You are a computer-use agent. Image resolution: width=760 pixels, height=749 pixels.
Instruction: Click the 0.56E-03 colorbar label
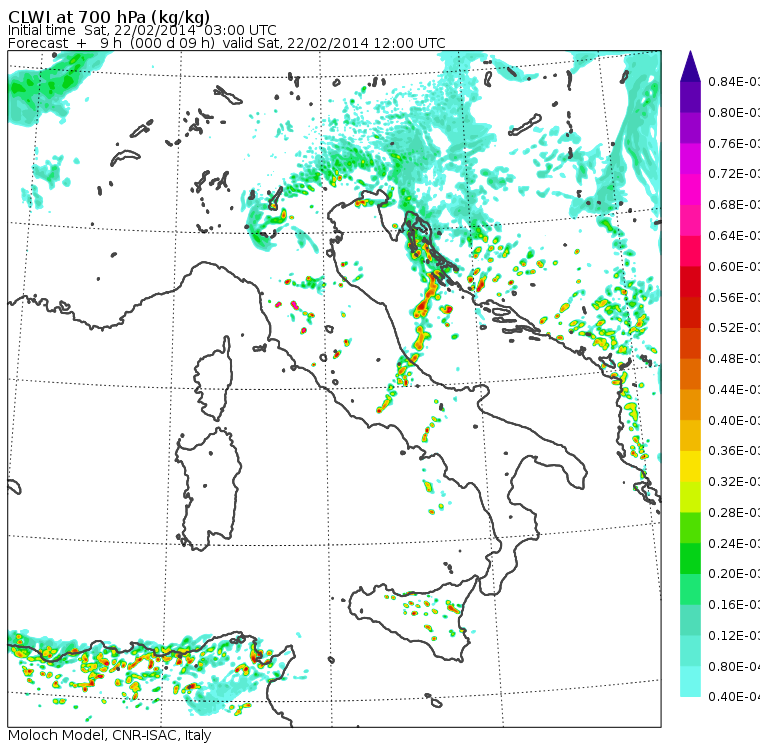tap(734, 297)
